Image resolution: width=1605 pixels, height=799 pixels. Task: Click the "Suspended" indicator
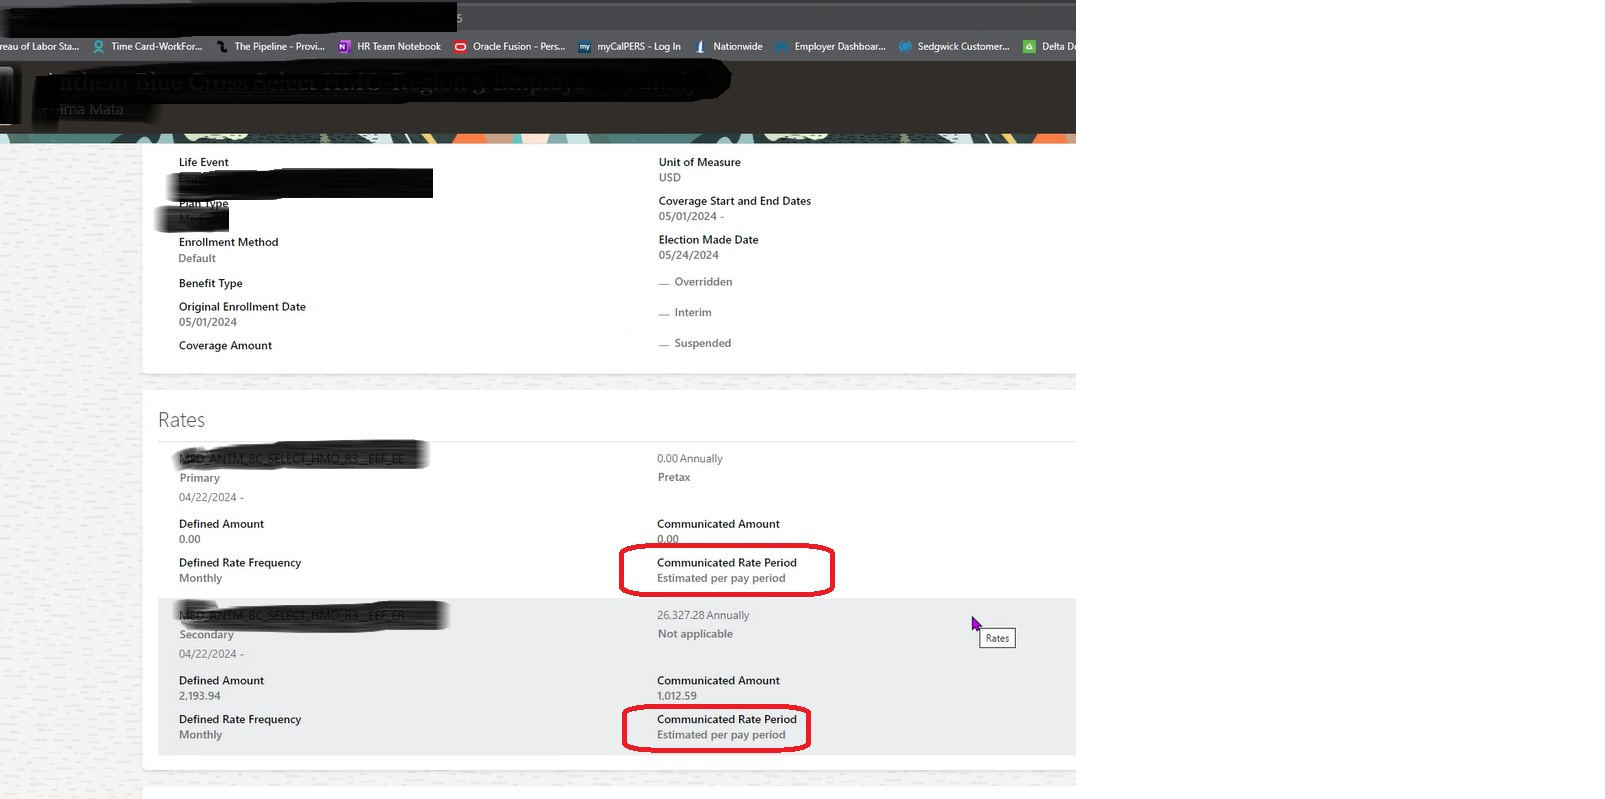click(695, 343)
